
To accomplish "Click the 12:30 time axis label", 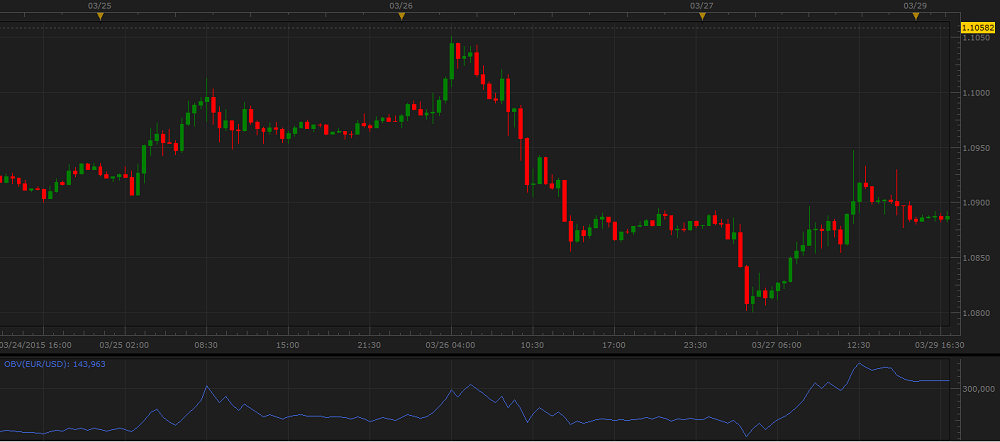I will coord(858,345).
